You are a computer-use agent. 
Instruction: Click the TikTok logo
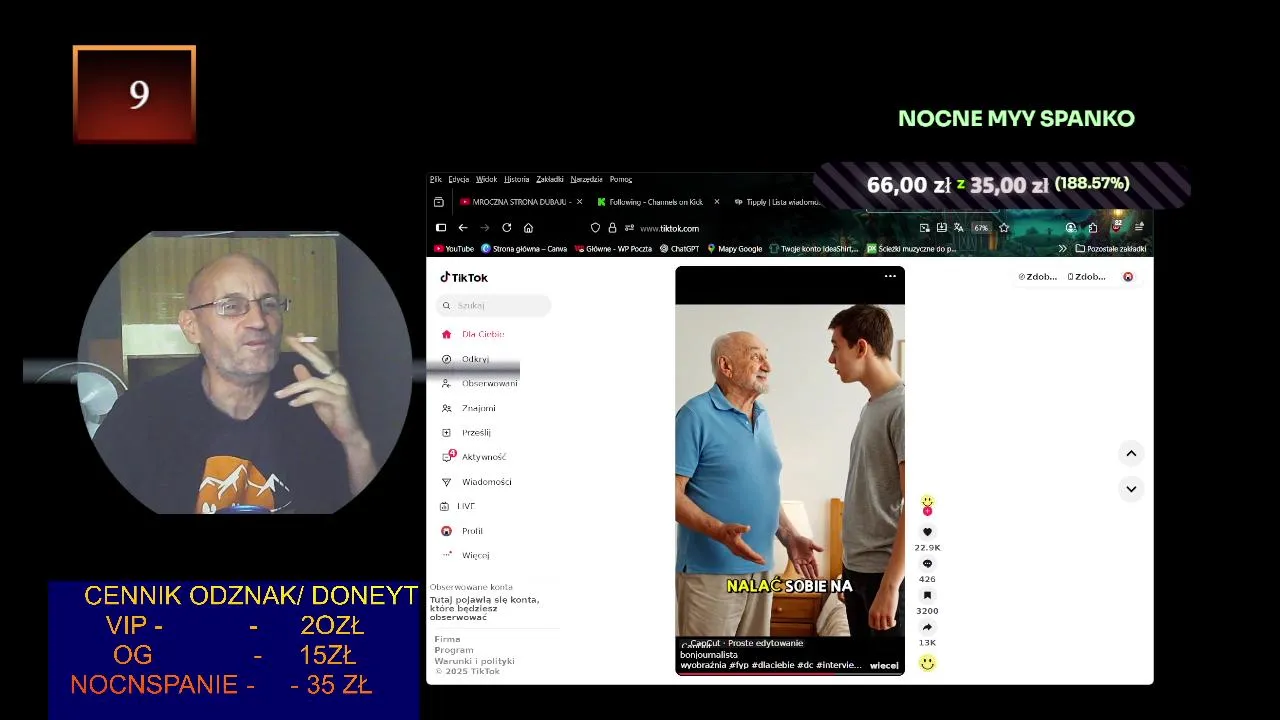point(464,277)
